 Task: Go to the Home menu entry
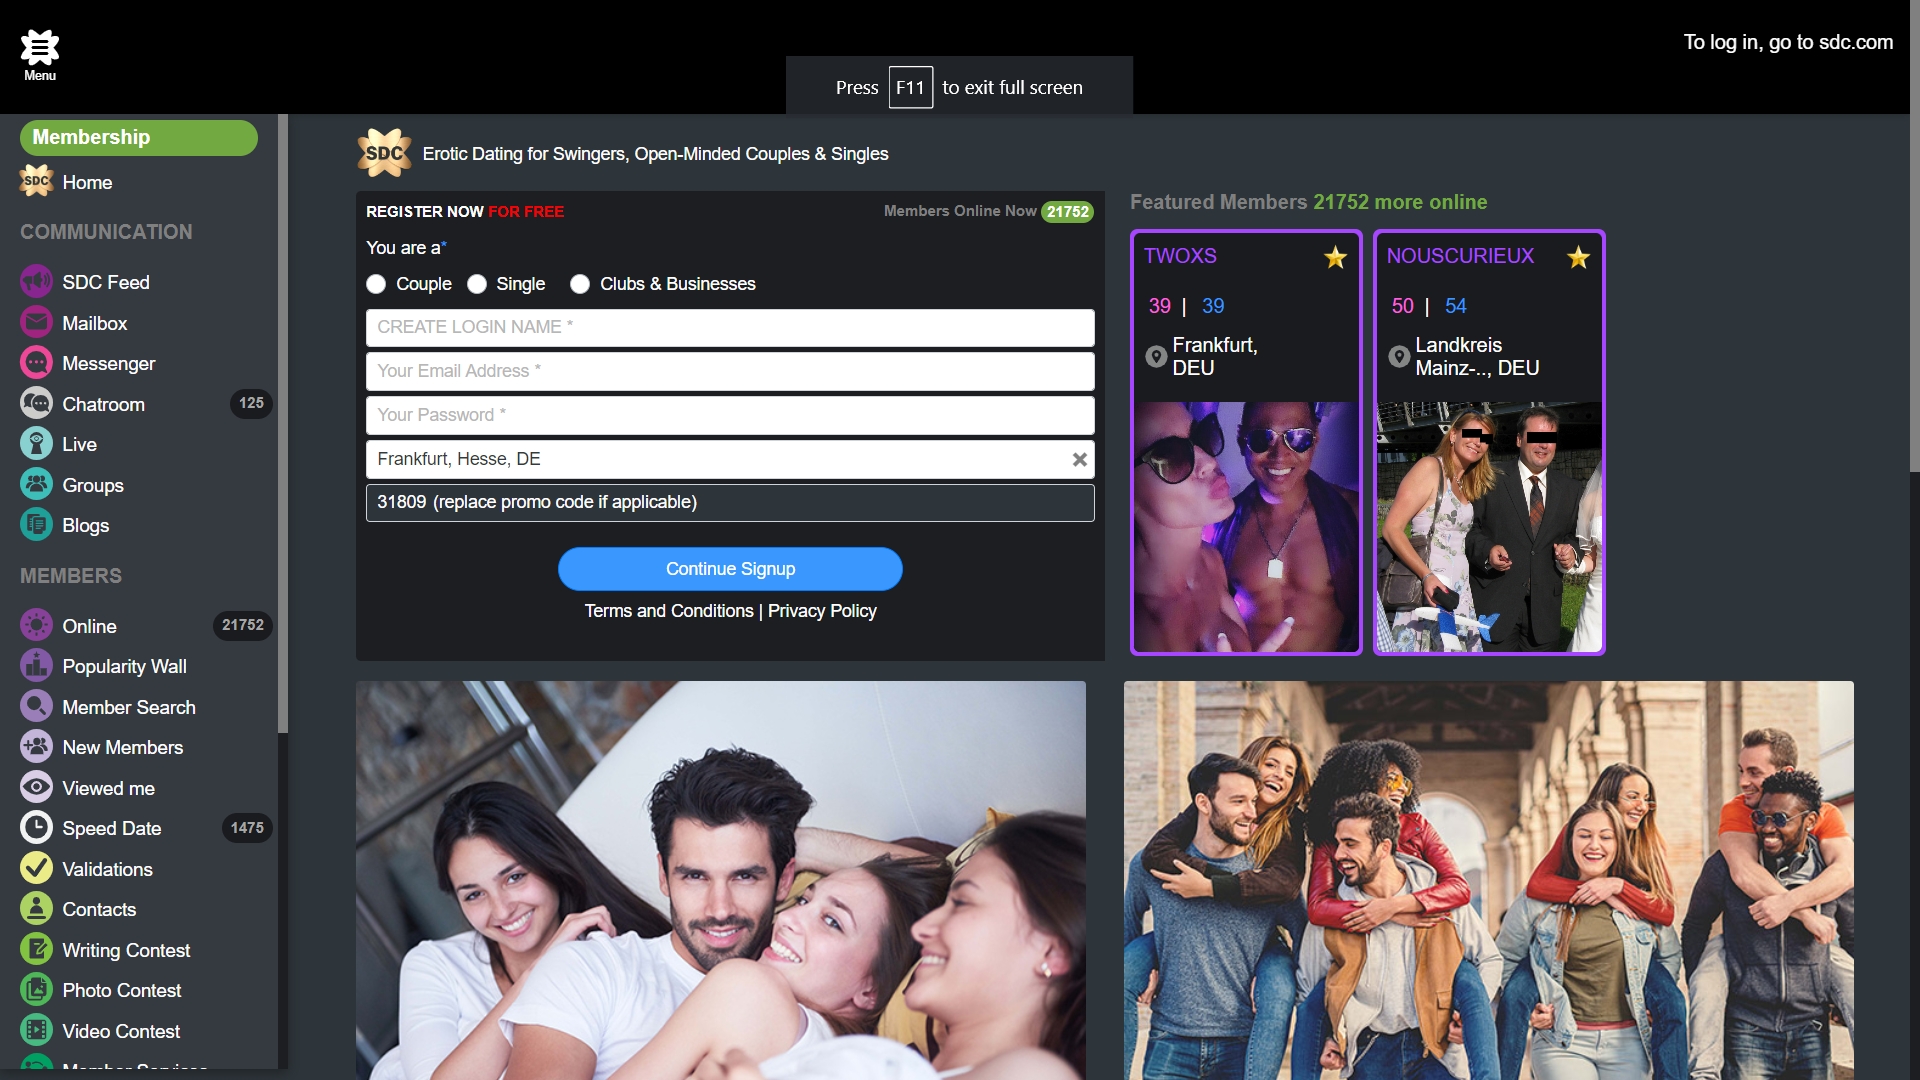pyautogui.click(x=87, y=182)
